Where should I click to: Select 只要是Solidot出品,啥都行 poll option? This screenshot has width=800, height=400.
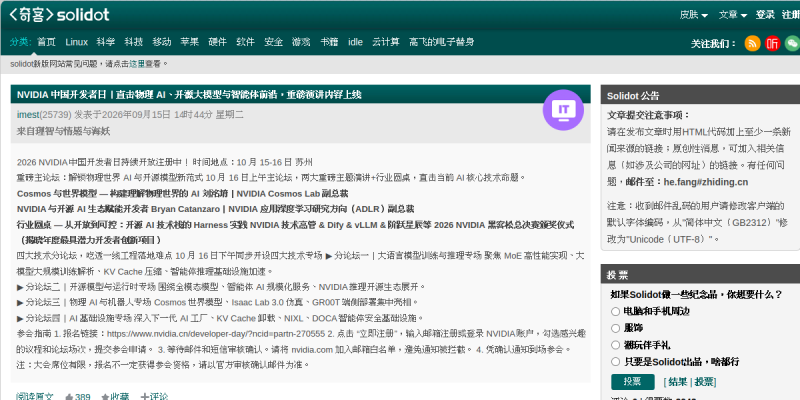616,362
